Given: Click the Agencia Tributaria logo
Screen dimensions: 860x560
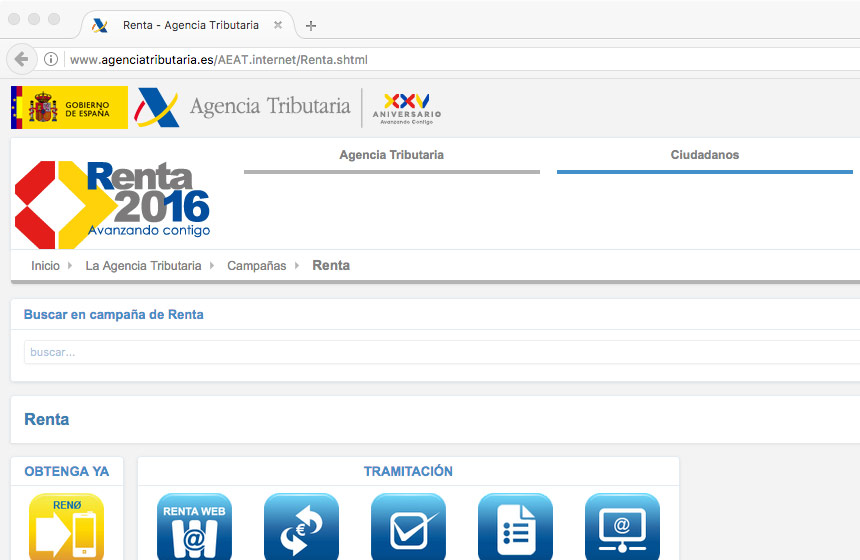Looking at the screenshot, I should pos(242,107).
